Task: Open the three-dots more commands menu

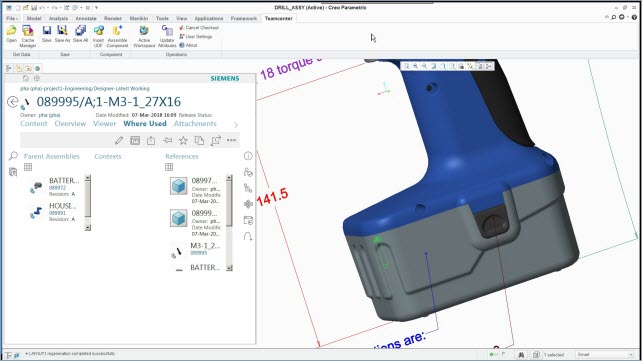Action: 231,140
